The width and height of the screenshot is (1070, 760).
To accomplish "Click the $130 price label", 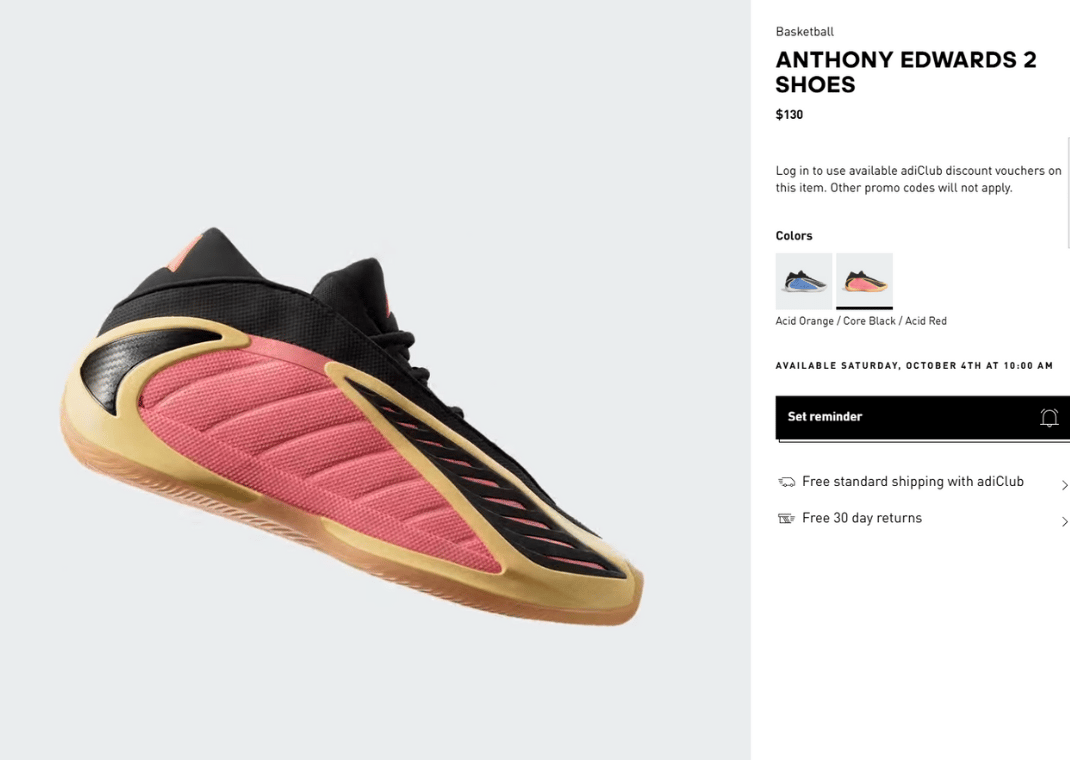I will point(790,115).
